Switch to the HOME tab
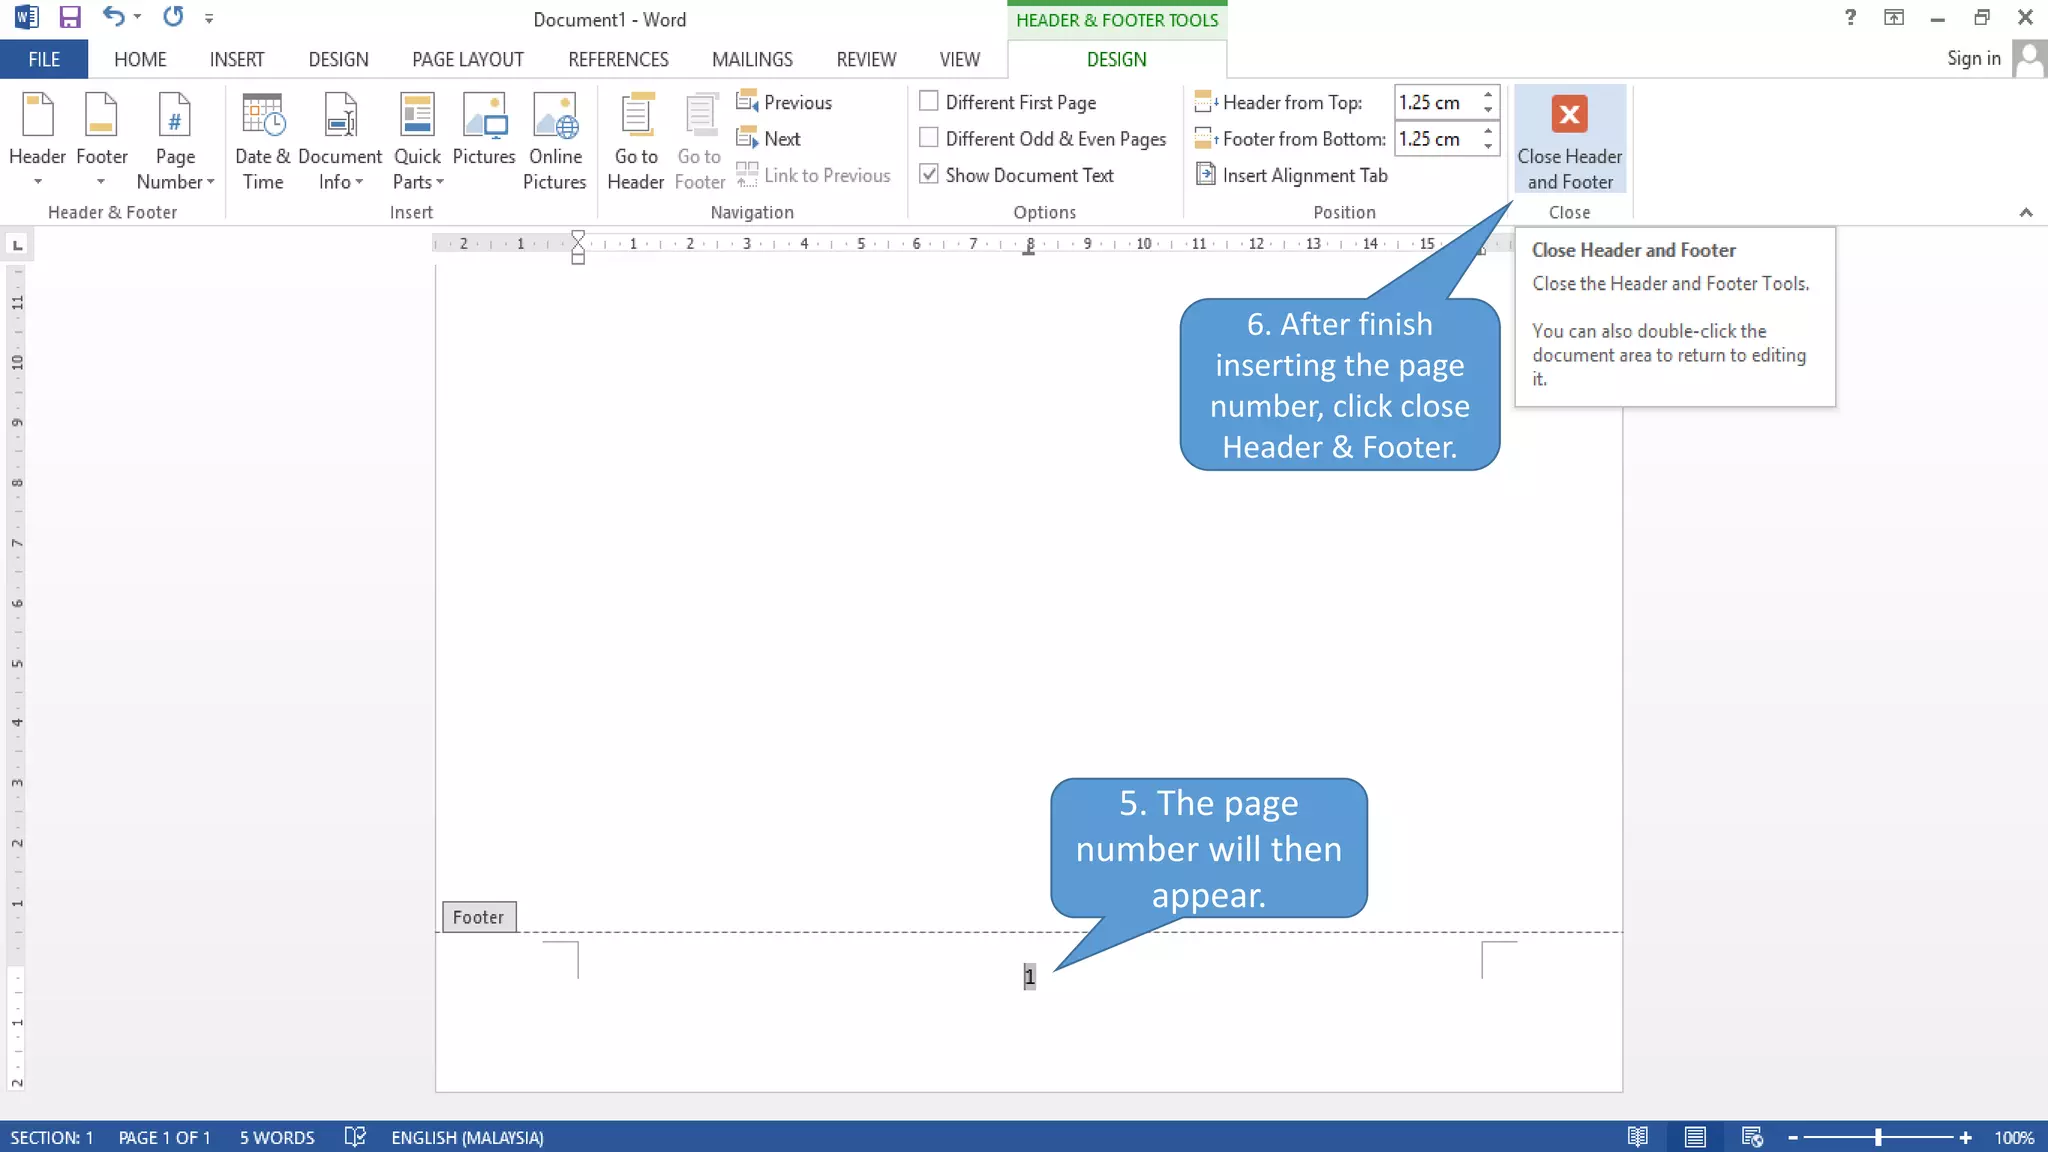The image size is (2048, 1152). 140,59
